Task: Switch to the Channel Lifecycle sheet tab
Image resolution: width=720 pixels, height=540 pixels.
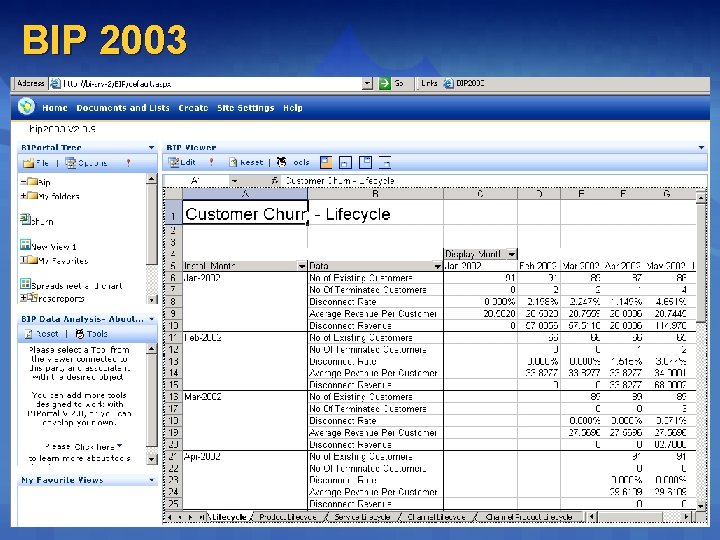Action: tap(436, 517)
